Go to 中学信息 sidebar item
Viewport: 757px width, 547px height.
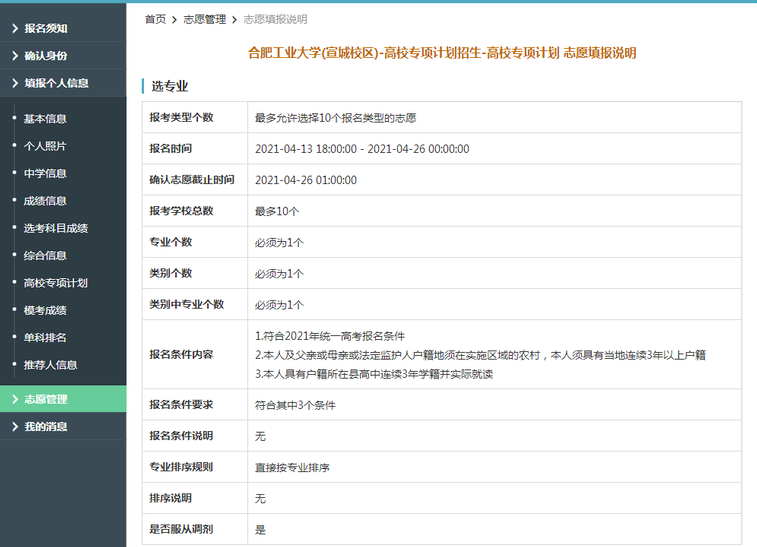(x=45, y=173)
